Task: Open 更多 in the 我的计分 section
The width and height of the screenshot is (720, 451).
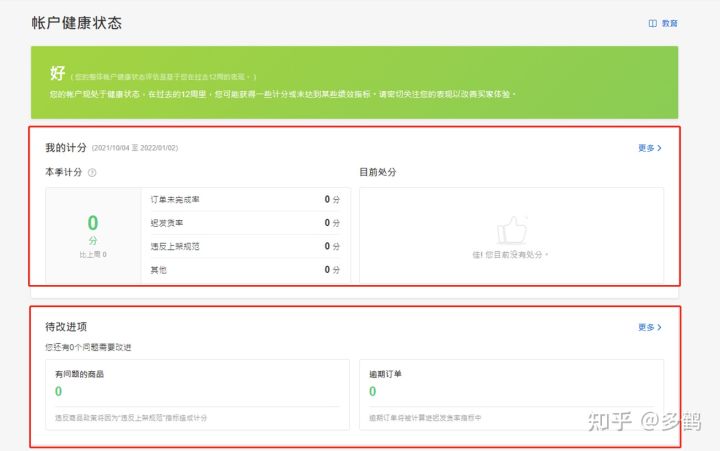Action: pos(650,148)
